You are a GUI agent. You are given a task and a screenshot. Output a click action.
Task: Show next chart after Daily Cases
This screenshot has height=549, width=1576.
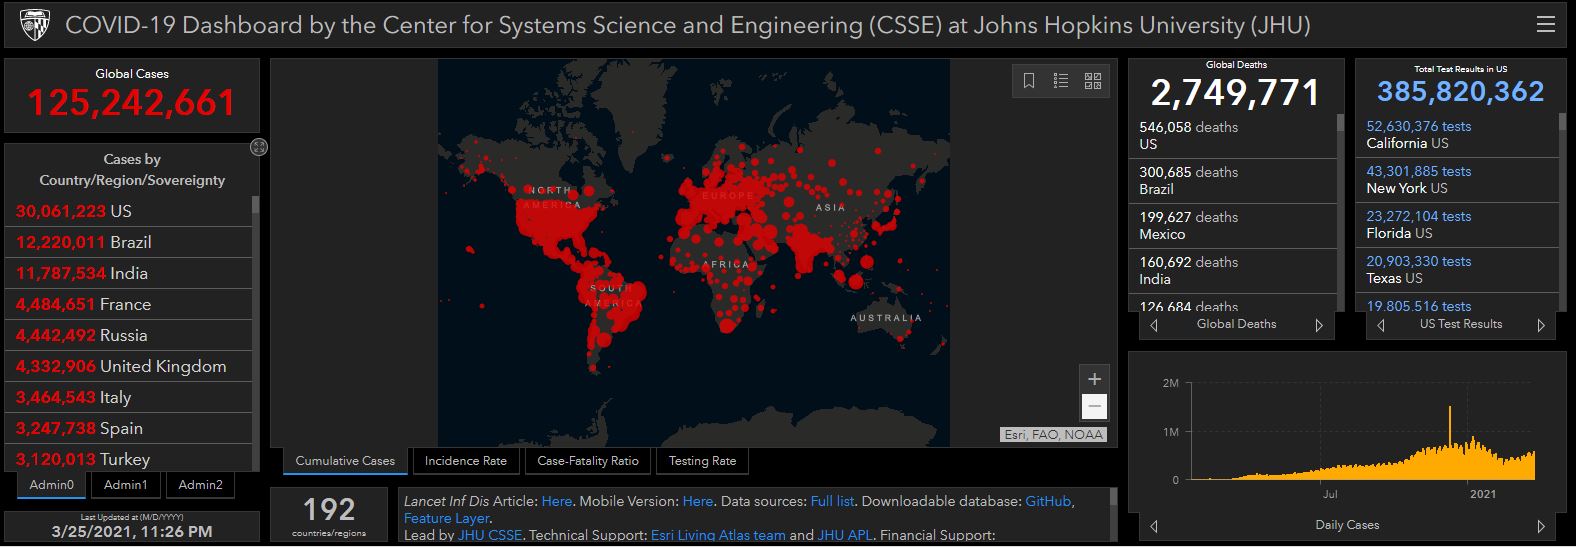(1540, 526)
